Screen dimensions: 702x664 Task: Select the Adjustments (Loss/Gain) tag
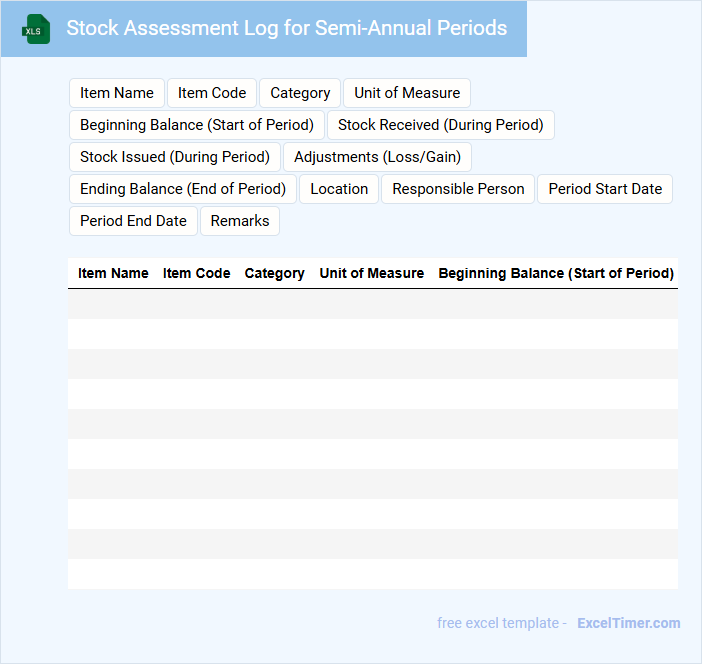377,157
